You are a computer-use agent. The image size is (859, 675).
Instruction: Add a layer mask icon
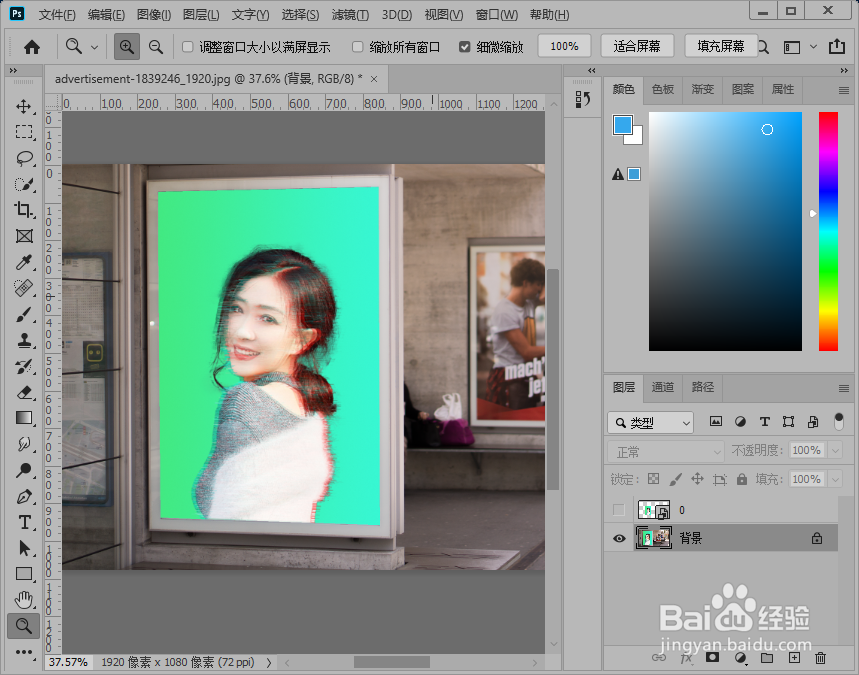[712, 657]
